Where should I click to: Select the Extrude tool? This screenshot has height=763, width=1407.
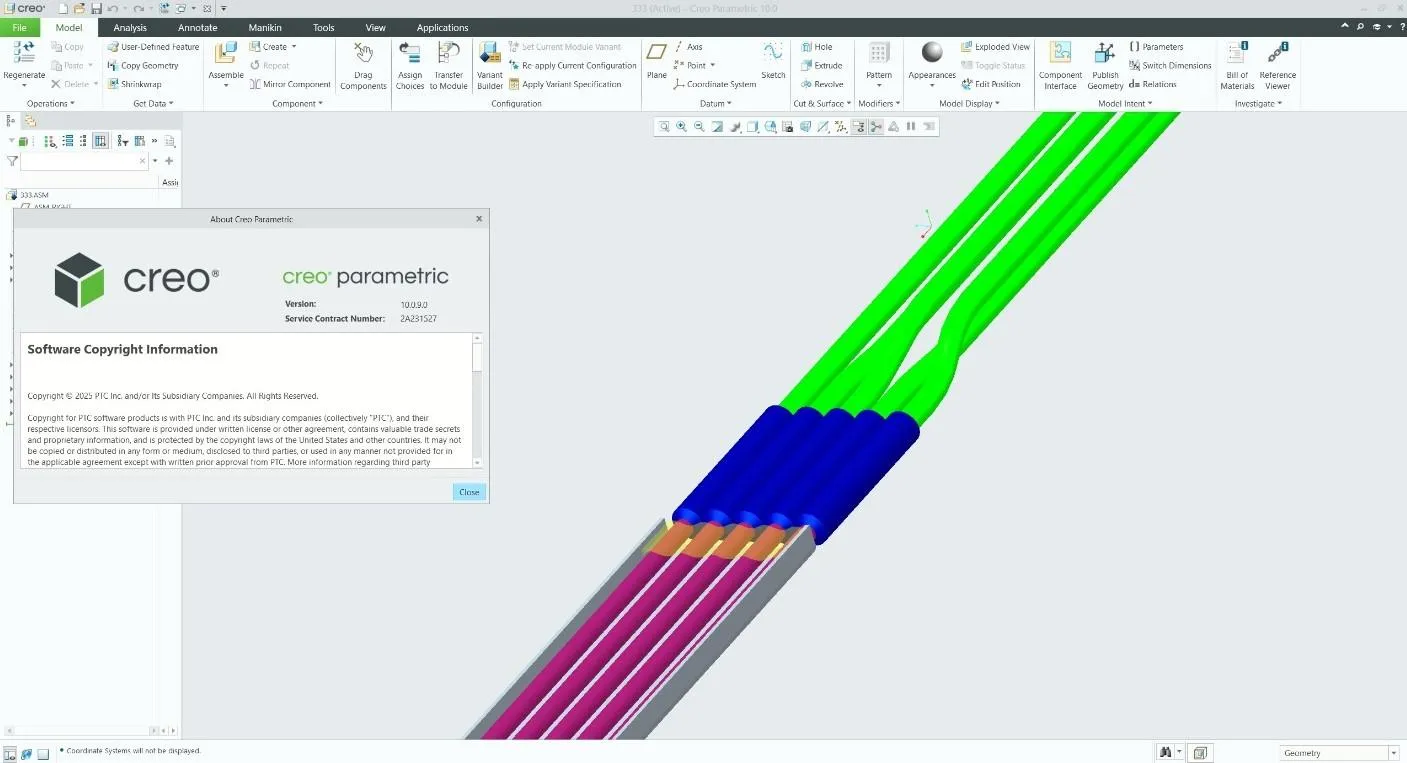pos(822,66)
